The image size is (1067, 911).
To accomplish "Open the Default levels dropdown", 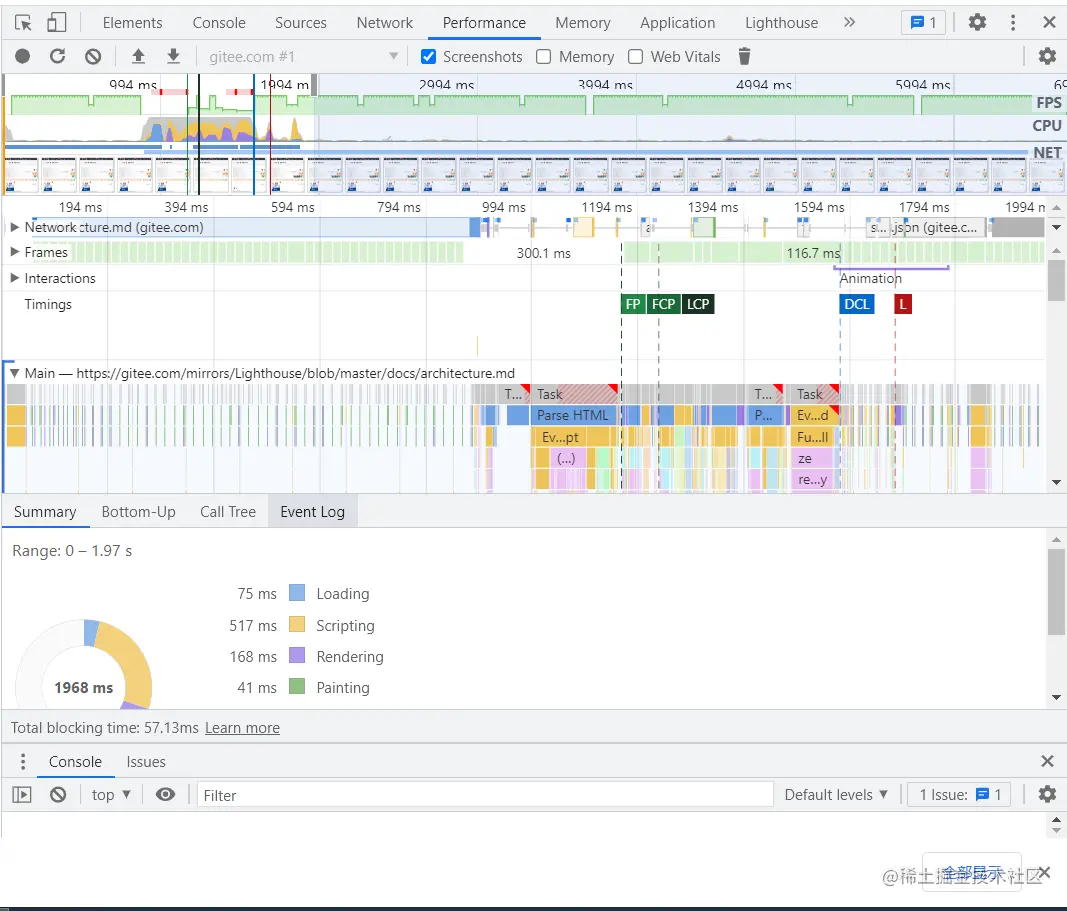I will tap(836, 795).
